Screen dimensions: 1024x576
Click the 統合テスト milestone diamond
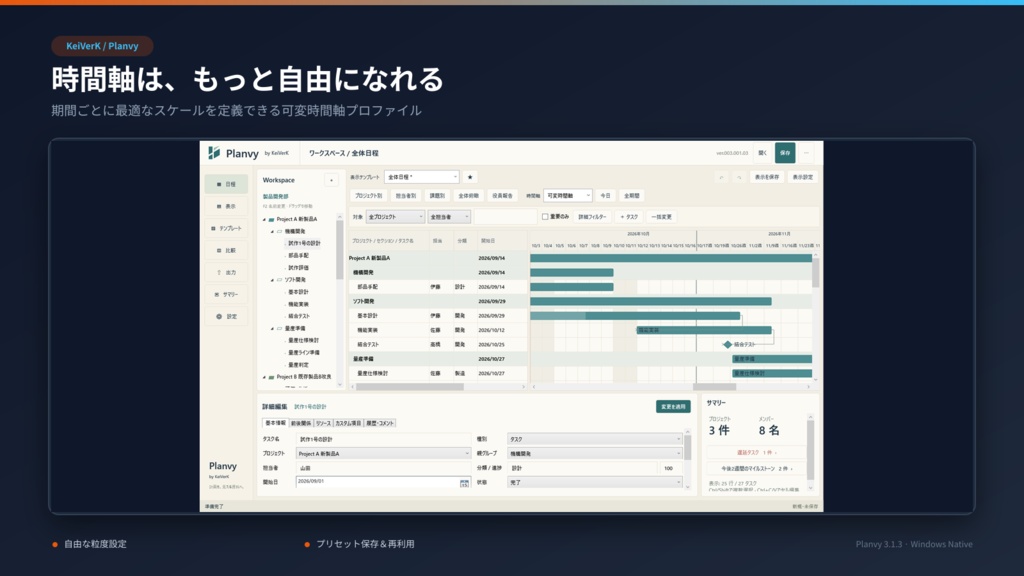click(x=728, y=344)
